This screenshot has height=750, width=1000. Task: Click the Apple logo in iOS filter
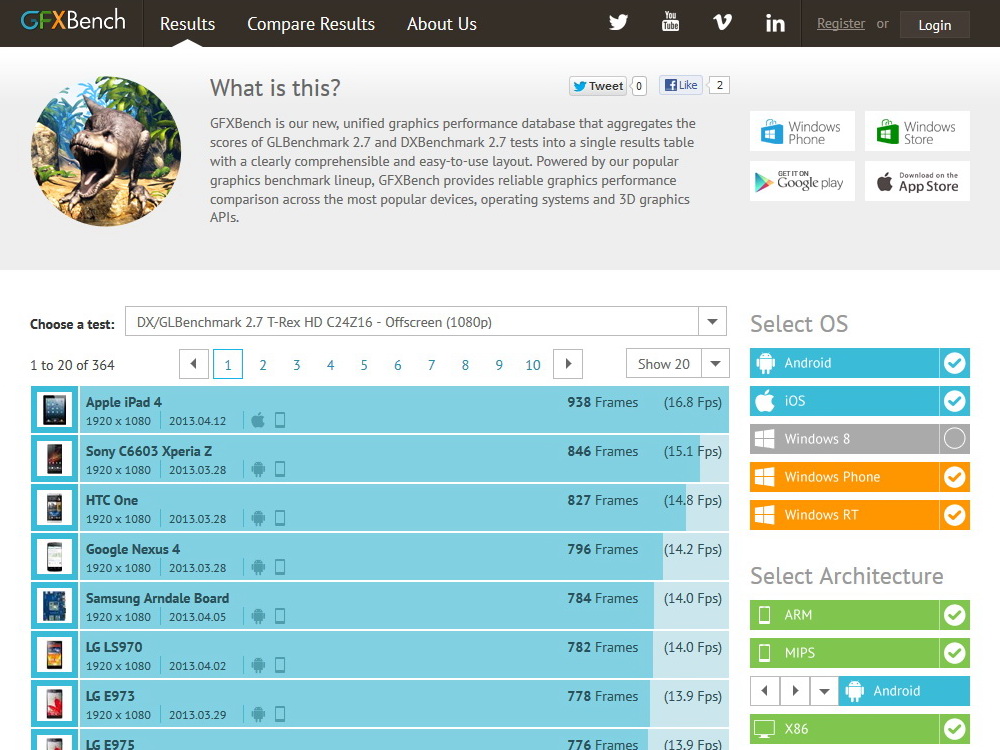765,401
